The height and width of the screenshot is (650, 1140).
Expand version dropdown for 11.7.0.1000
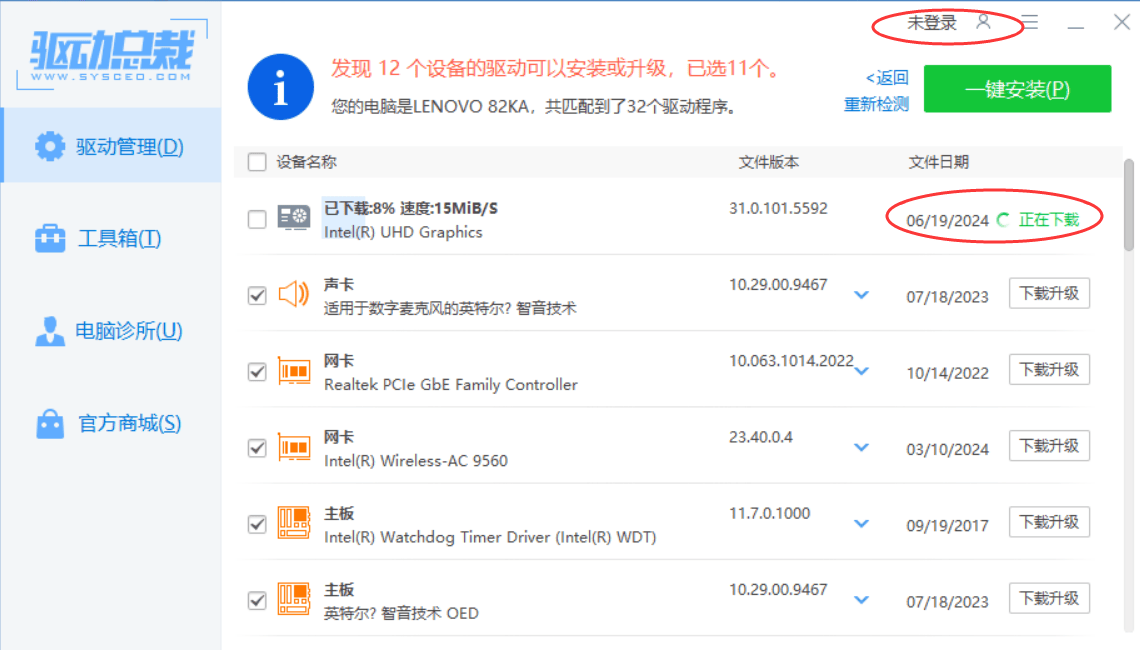coord(862,524)
